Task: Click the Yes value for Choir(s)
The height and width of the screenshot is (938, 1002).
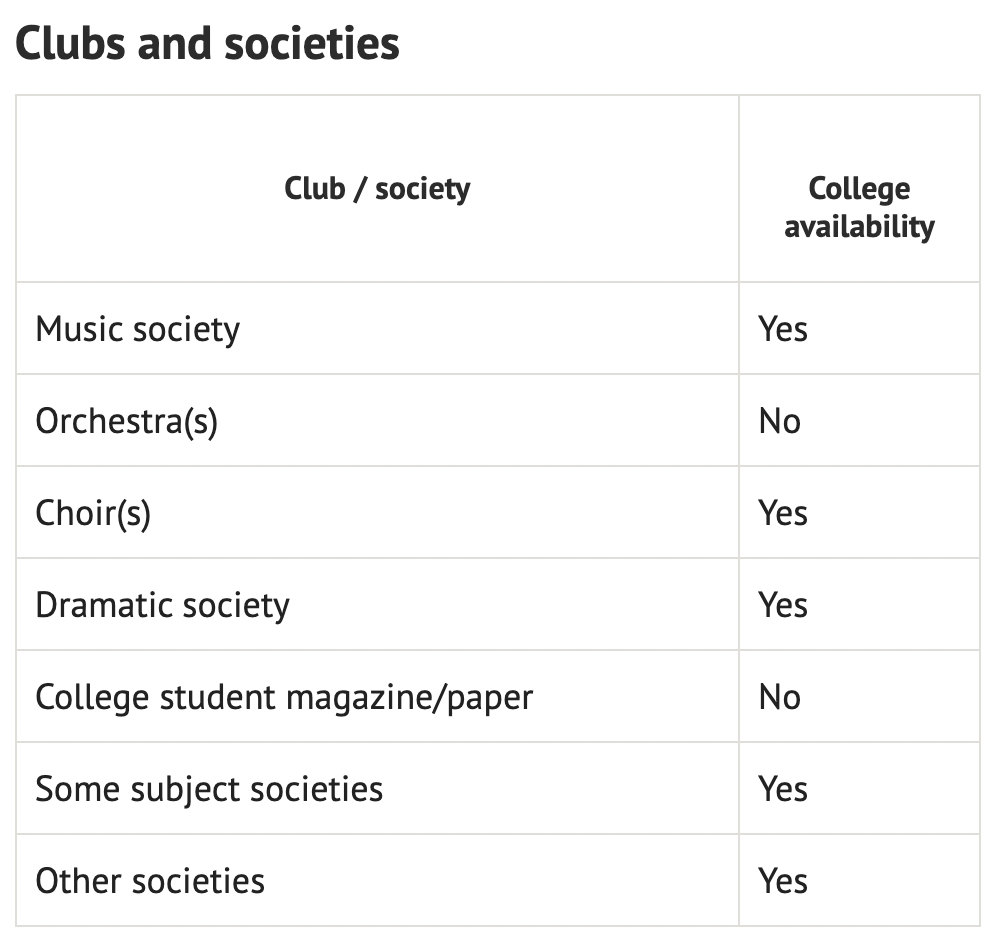Action: pos(783,514)
